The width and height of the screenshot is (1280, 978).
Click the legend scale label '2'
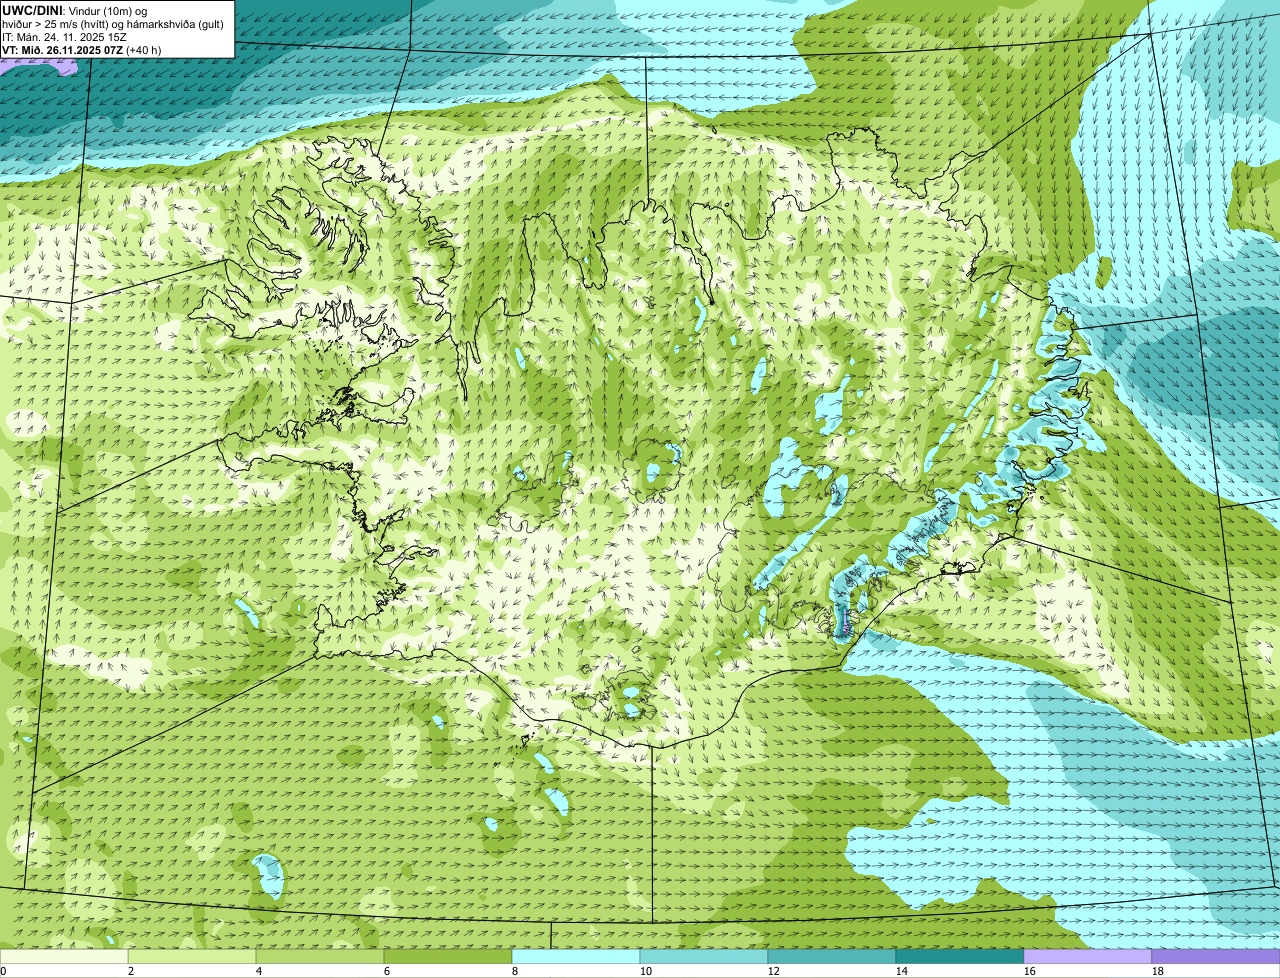pos(131,971)
